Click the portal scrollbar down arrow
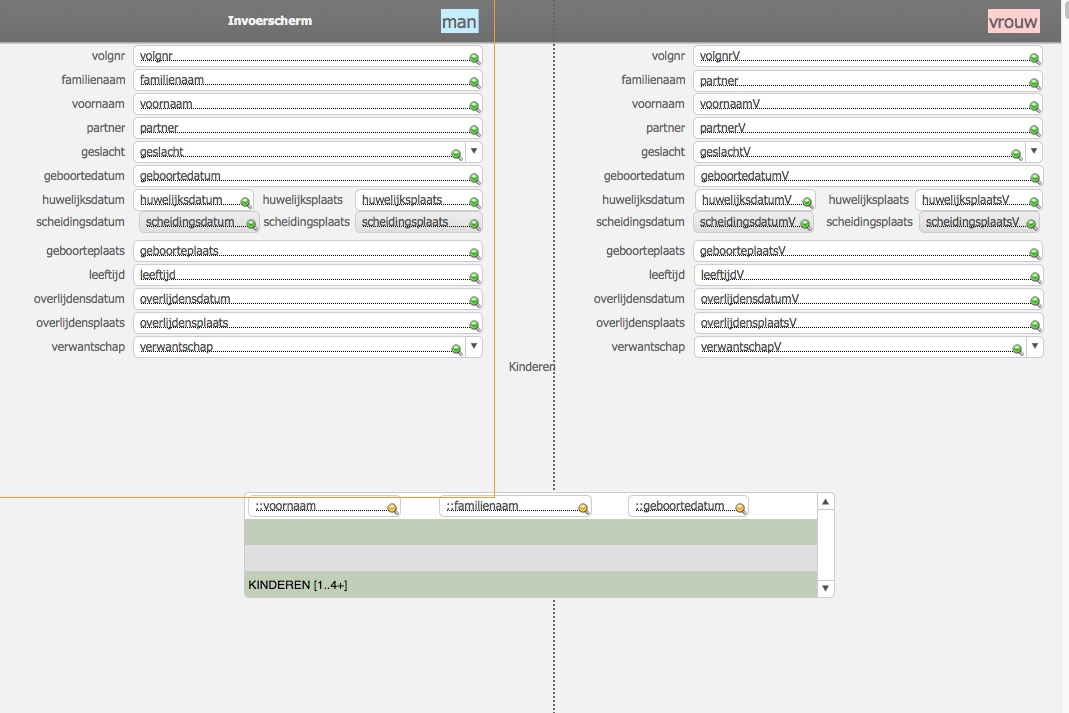This screenshot has height=713, width=1069. click(x=826, y=588)
